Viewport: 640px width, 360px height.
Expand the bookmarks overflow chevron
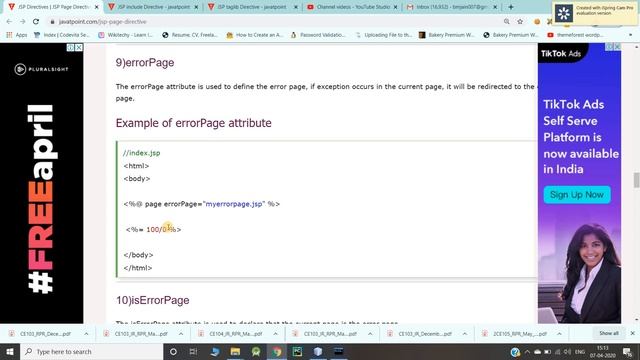pos(630,35)
